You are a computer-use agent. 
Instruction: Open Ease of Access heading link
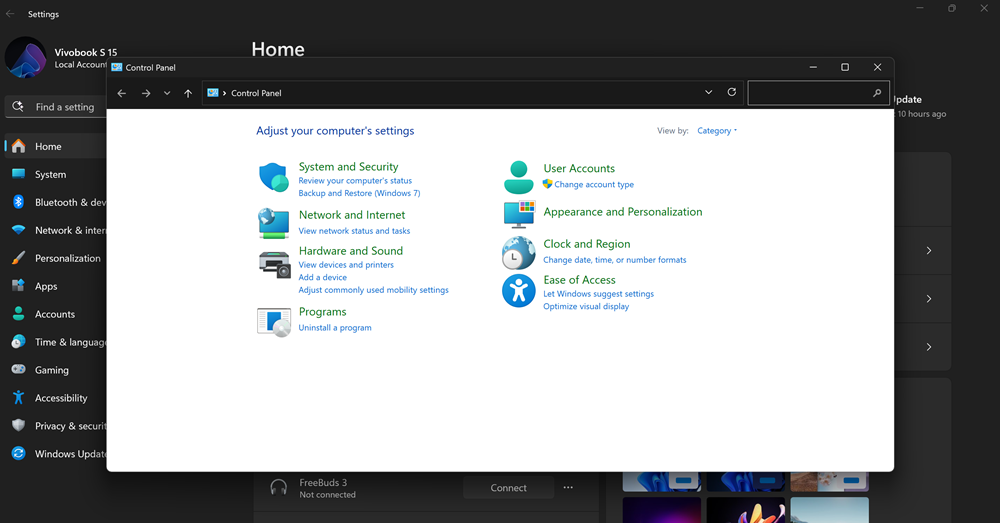(x=579, y=280)
